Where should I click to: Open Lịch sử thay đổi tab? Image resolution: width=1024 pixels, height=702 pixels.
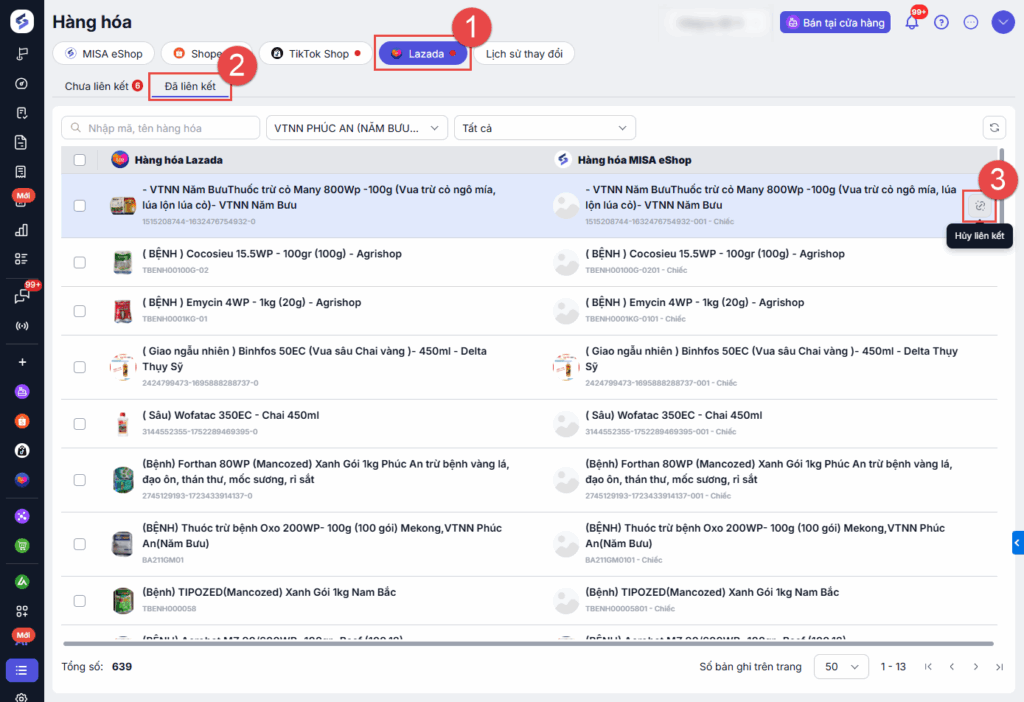click(524, 54)
